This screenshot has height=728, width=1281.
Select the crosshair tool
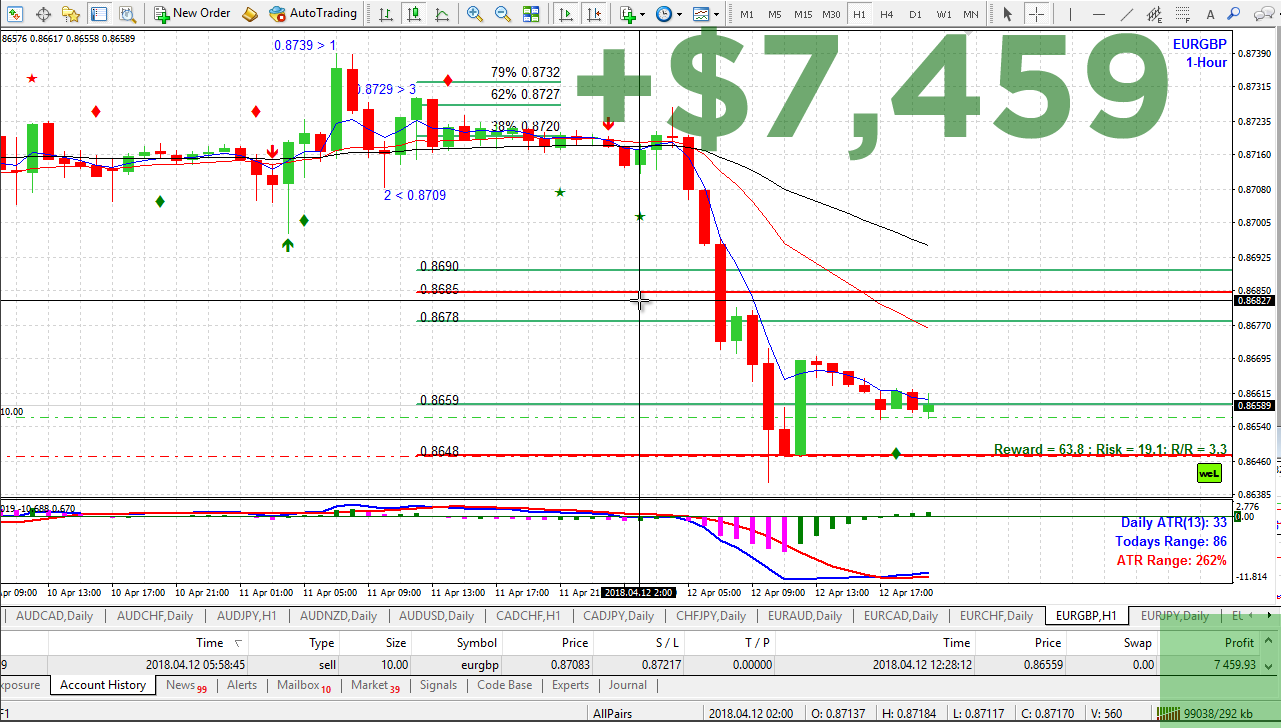[1037, 14]
